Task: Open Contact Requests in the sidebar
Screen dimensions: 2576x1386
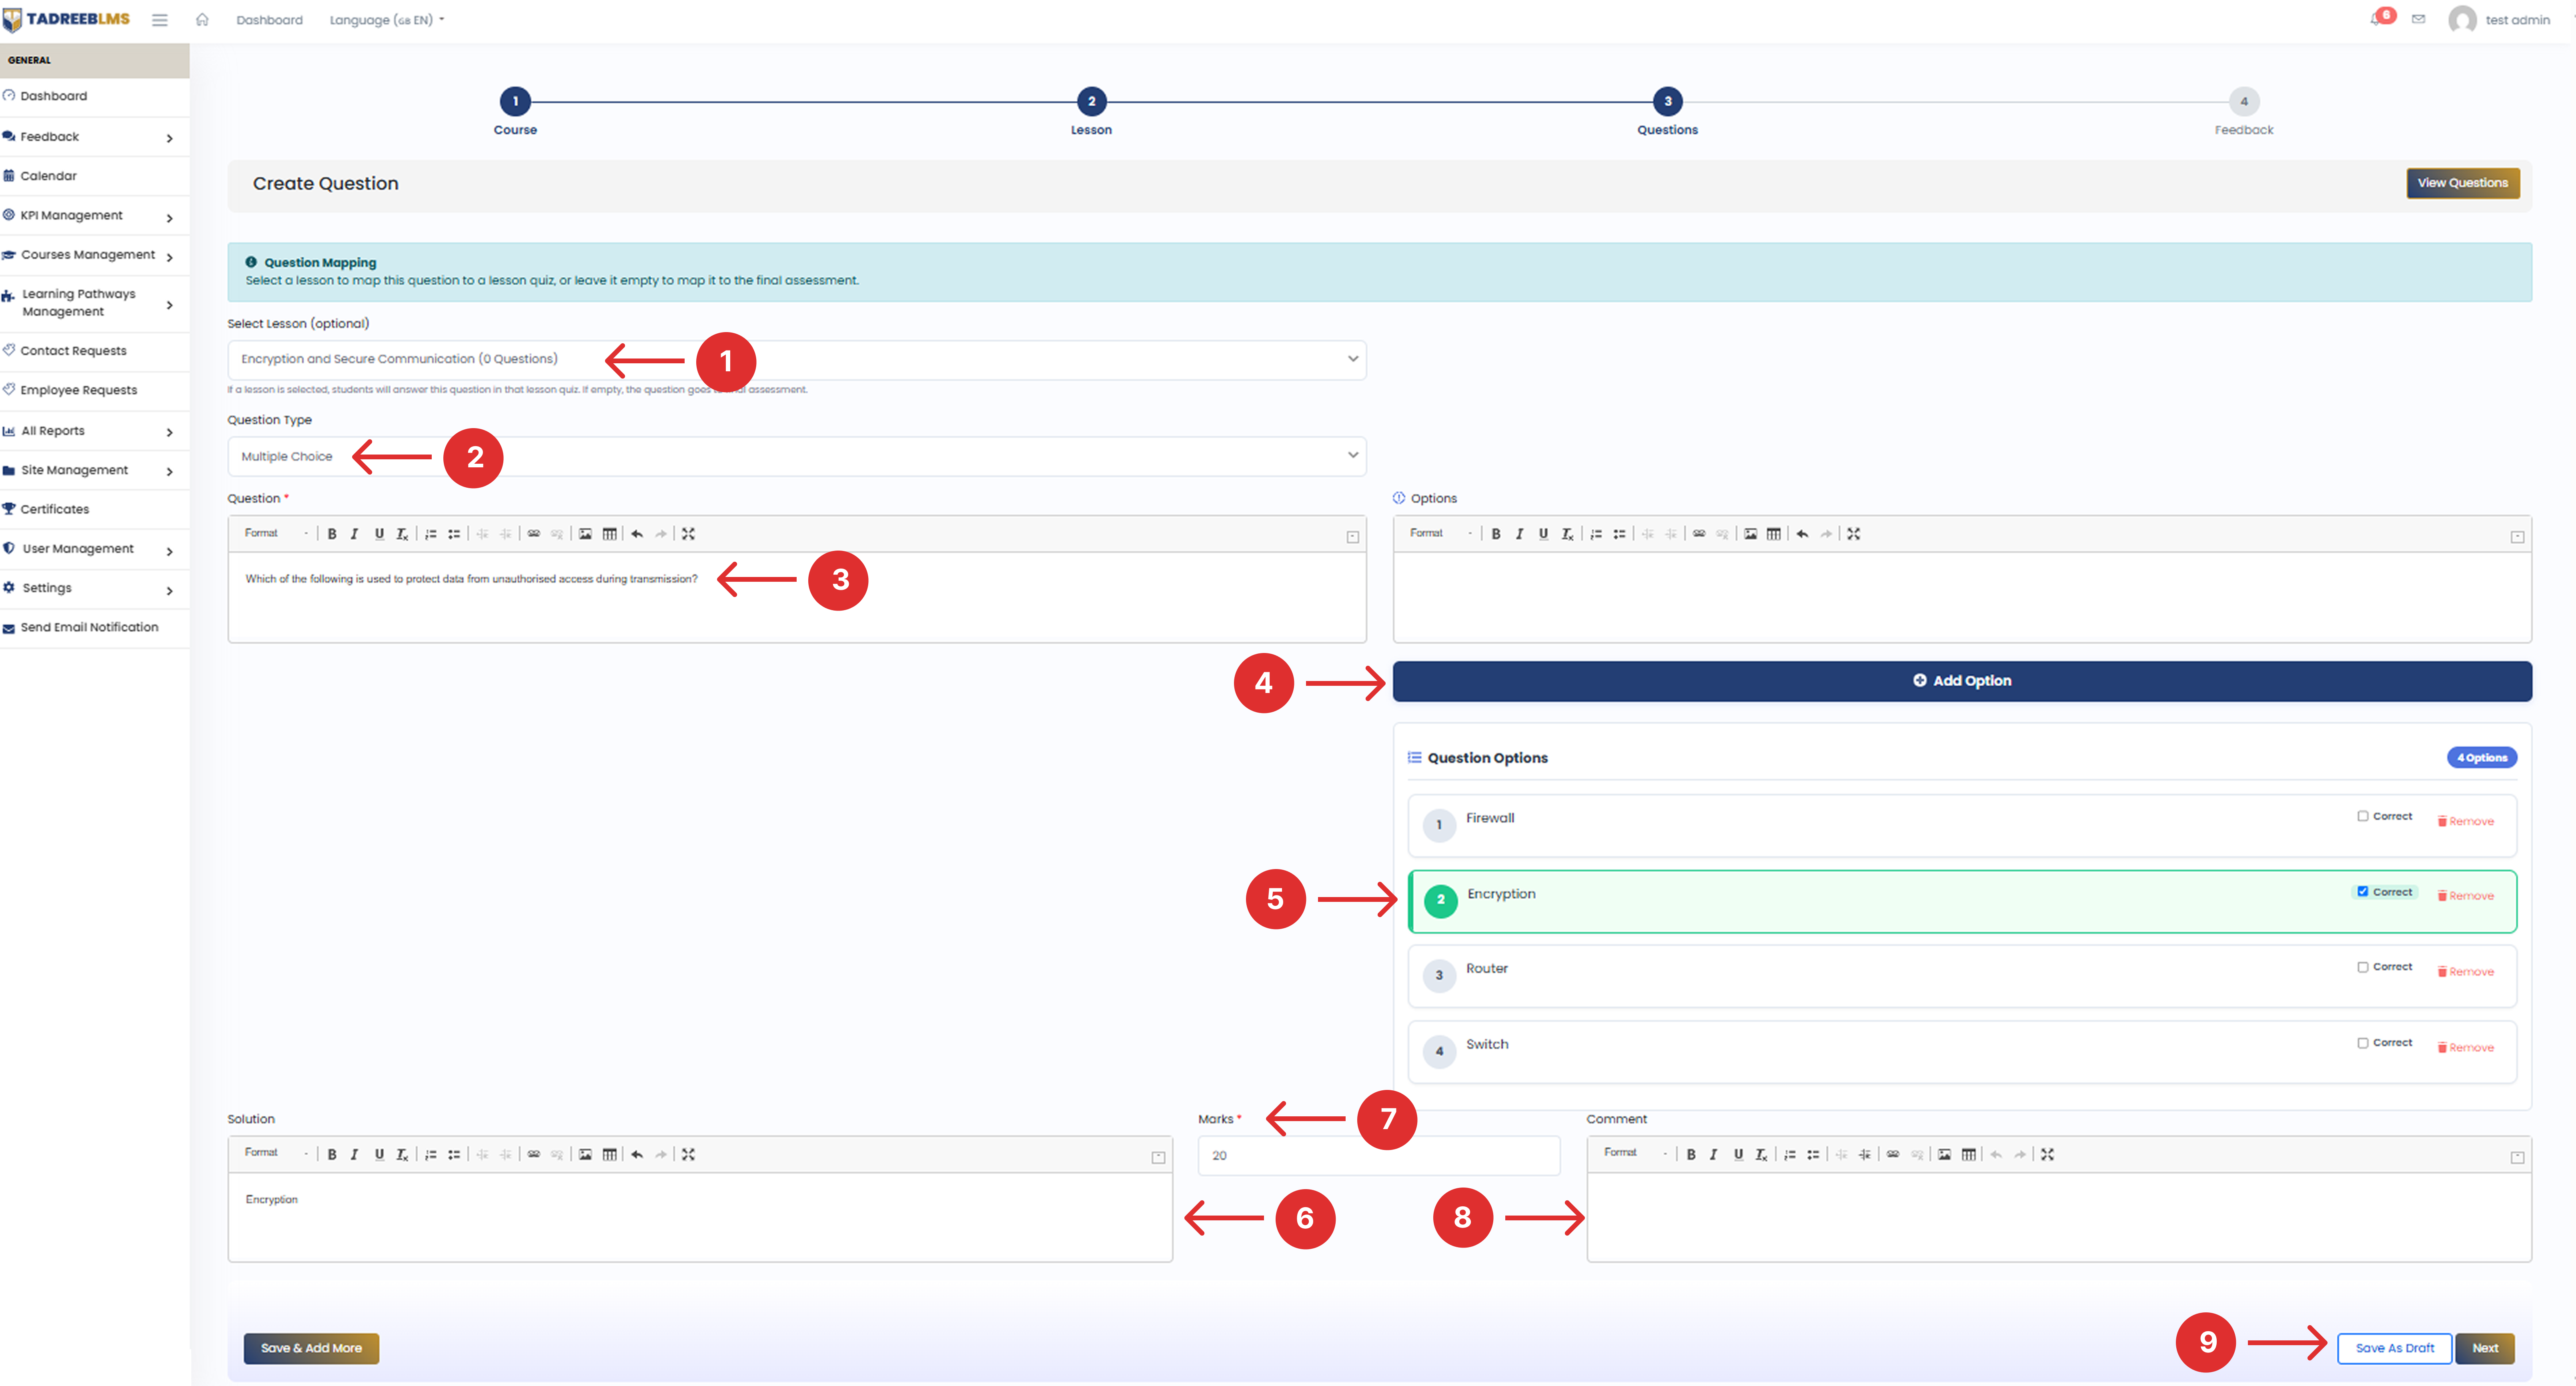Action: click(x=94, y=351)
